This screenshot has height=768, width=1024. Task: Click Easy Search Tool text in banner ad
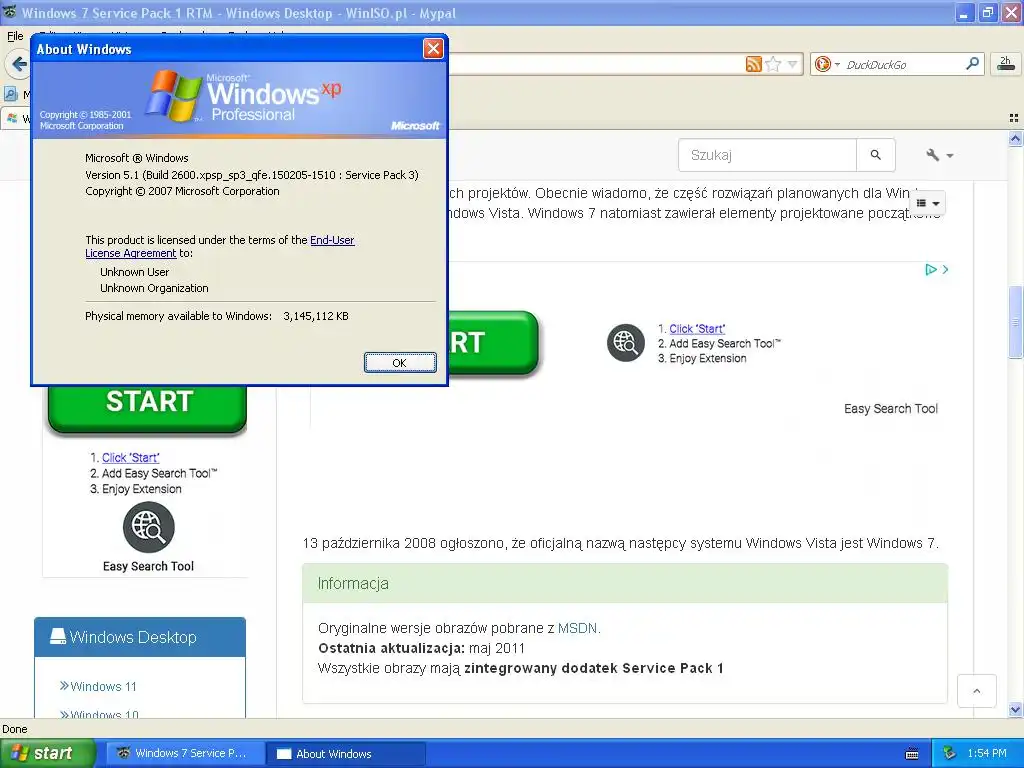891,409
